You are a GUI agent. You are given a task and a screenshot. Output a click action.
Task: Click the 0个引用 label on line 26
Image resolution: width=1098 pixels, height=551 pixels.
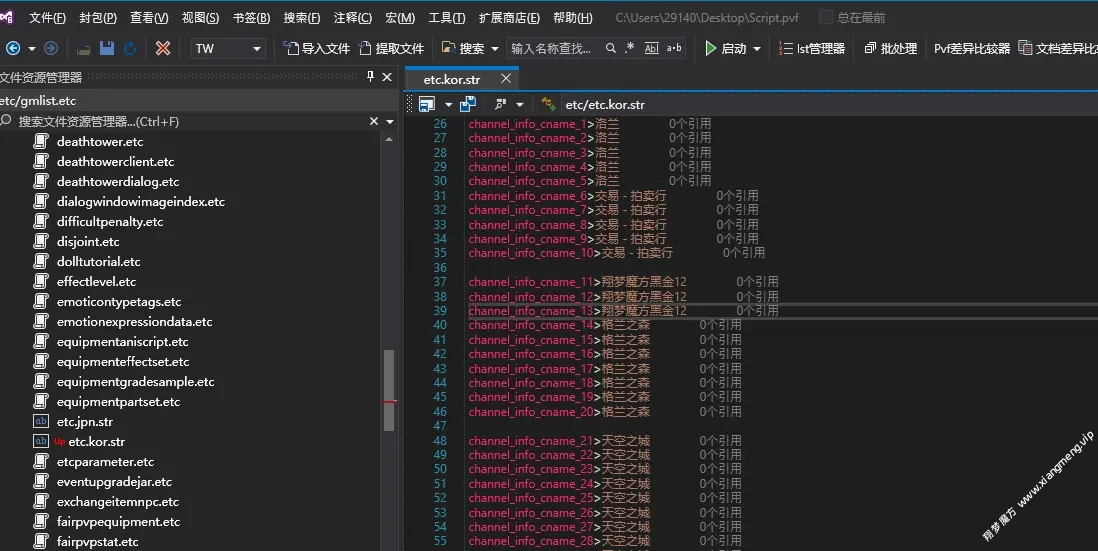point(690,123)
